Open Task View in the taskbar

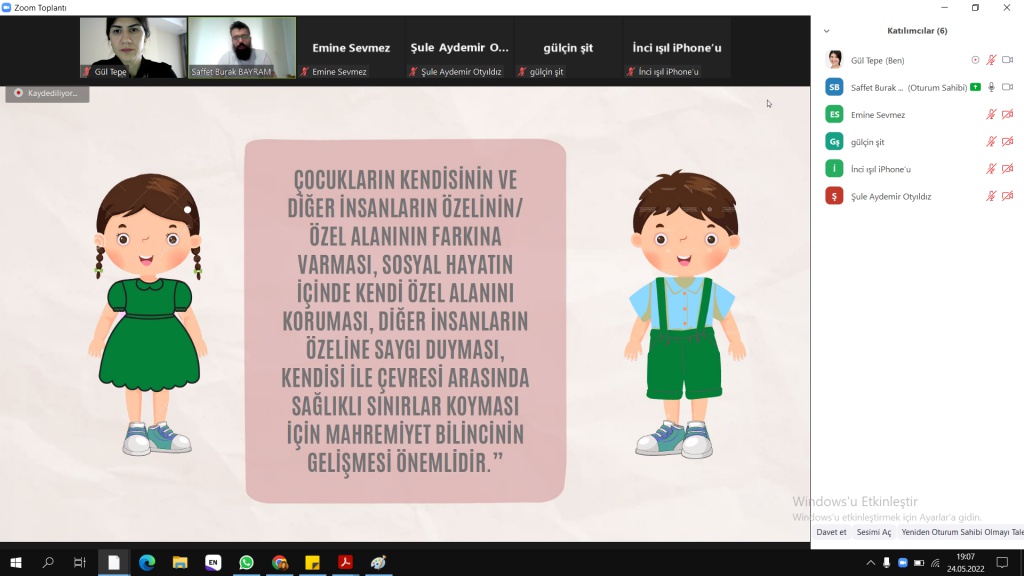(80, 563)
